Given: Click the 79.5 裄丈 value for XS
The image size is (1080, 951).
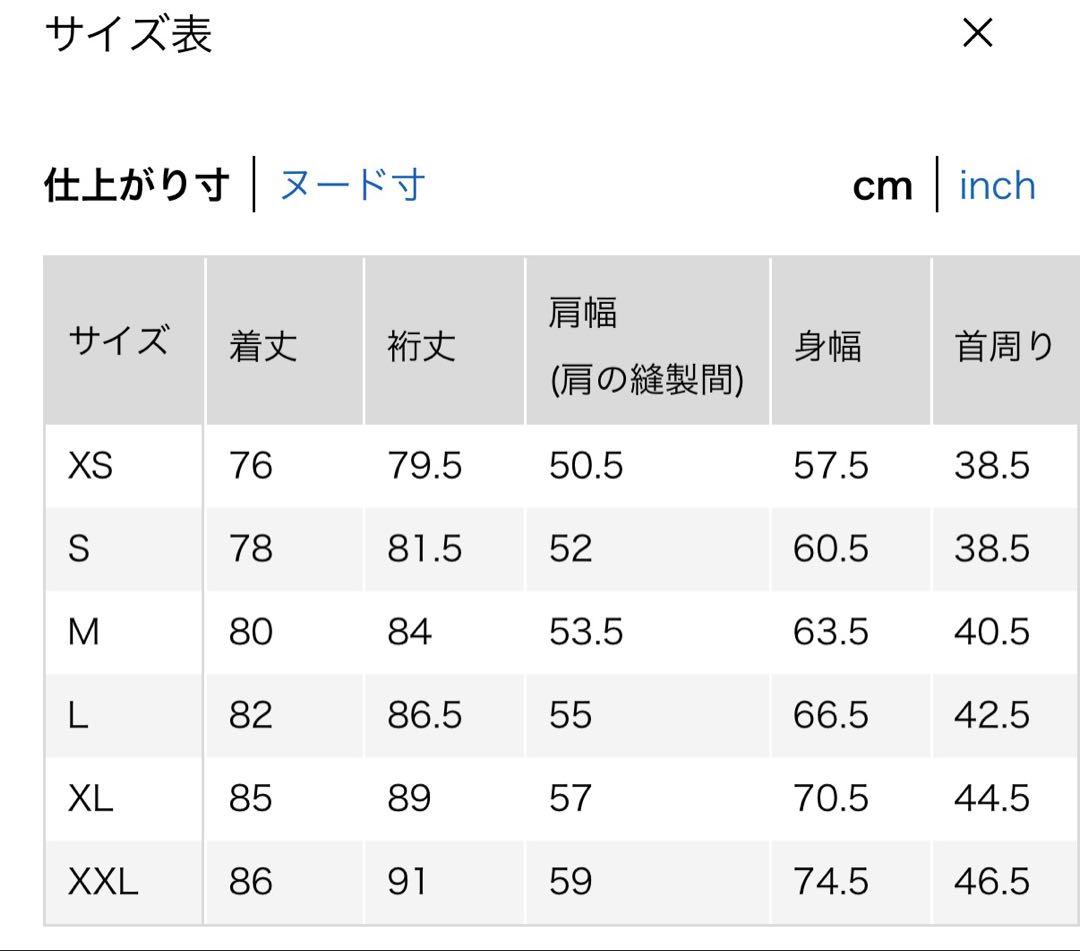Looking at the screenshot, I should point(424,466).
